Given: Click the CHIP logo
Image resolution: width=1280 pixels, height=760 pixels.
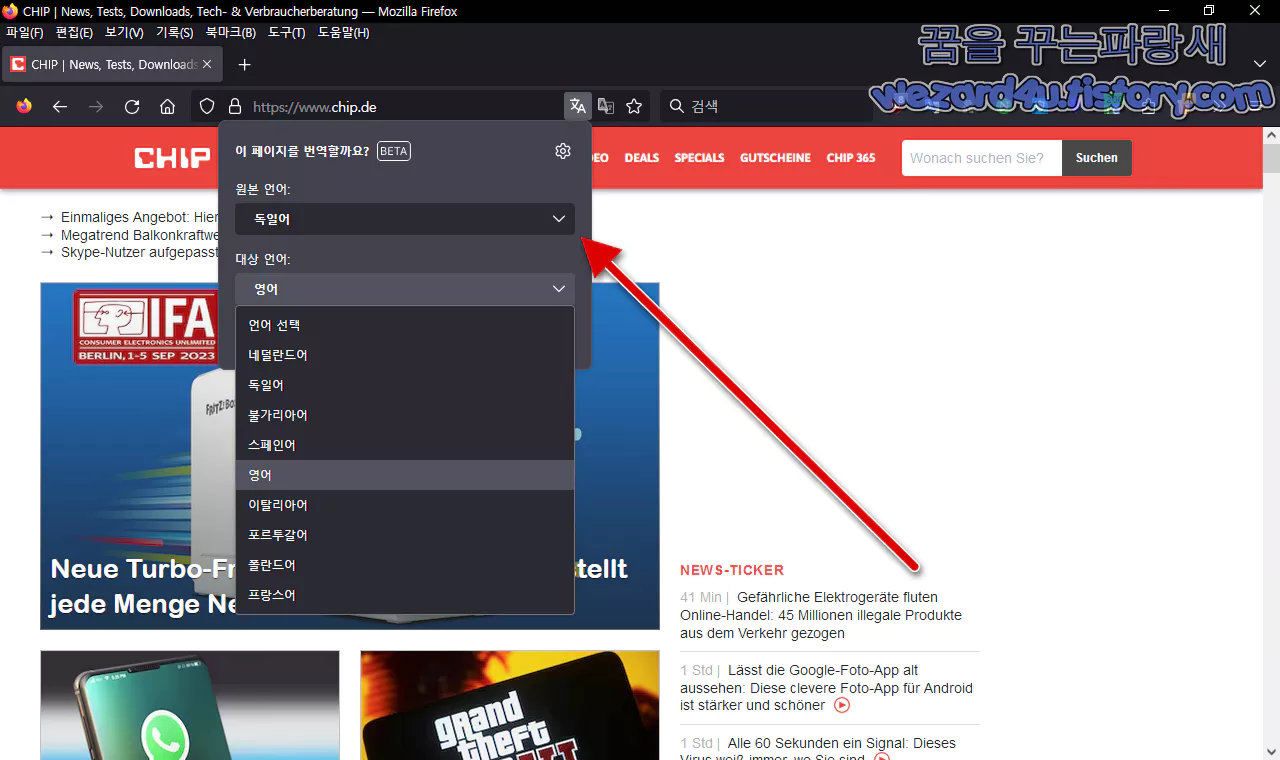Looking at the screenshot, I should coord(170,157).
